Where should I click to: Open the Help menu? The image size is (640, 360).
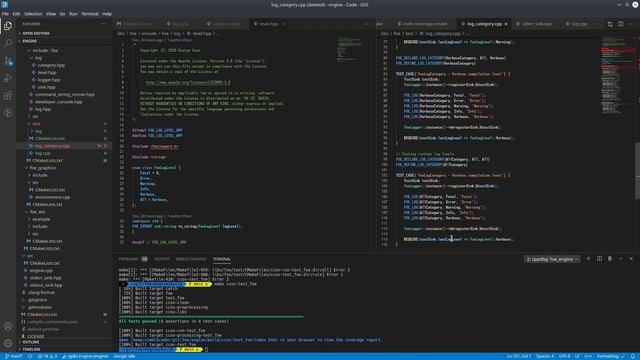(x=107, y=14)
